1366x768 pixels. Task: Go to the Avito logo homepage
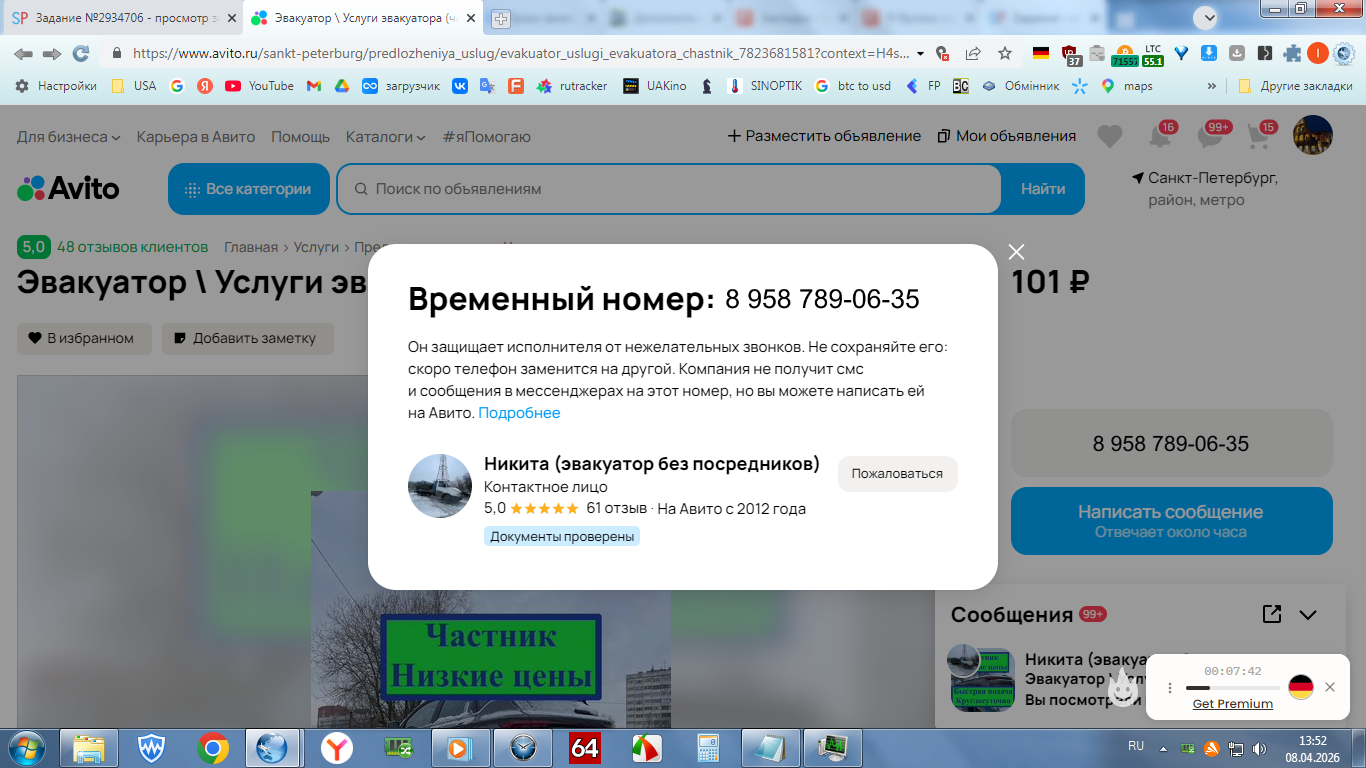(68, 188)
